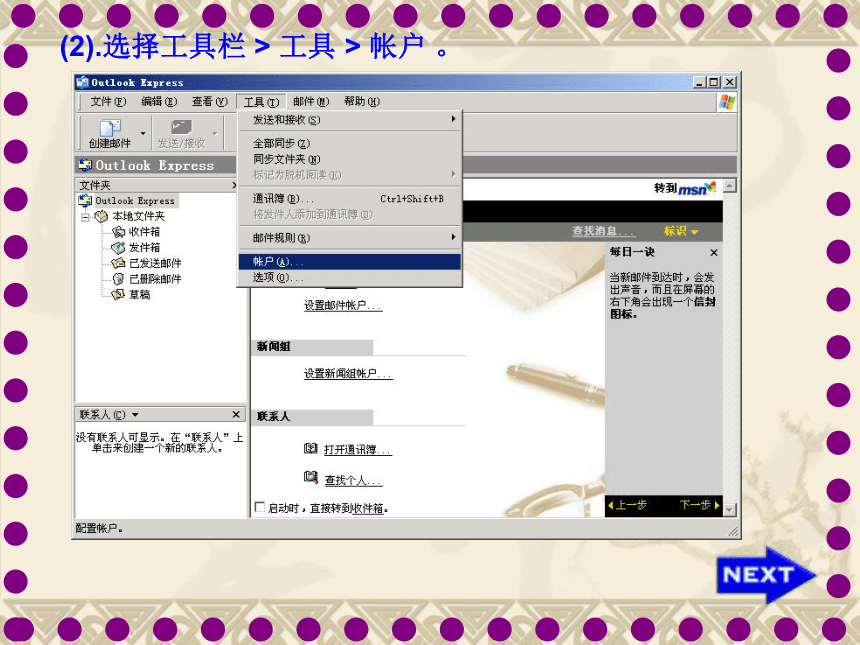860x645 pixels.
Task: Click the Sent Items (已发送邮件) icon
Action: click(x=118, y=263)
